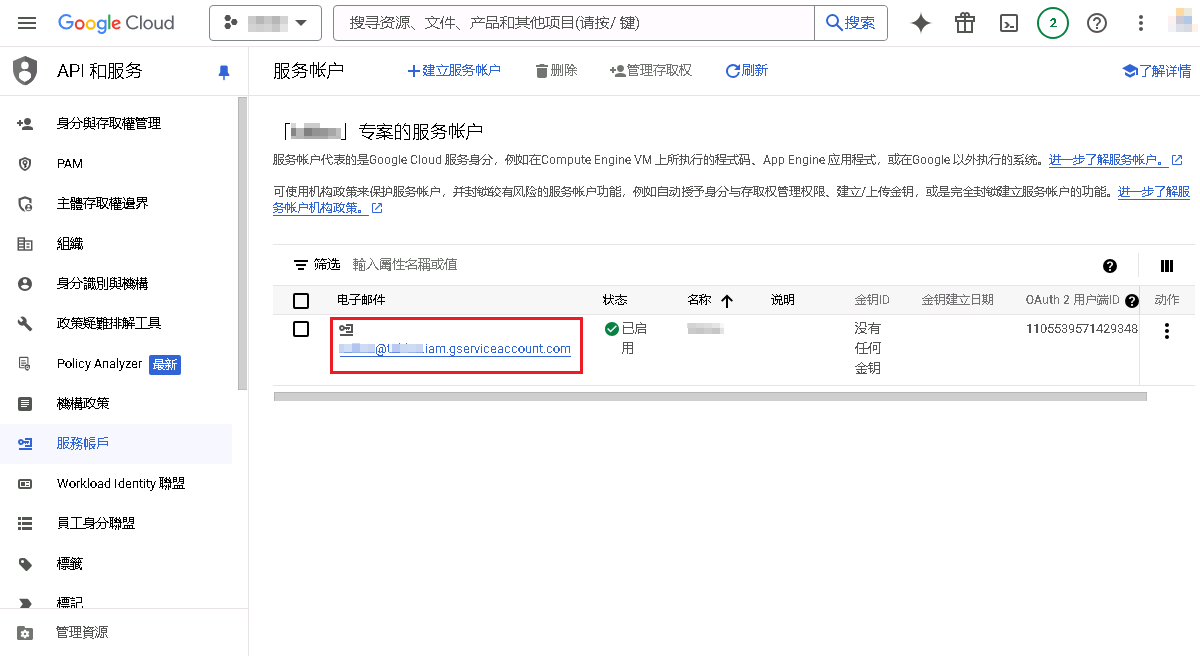Open notifications badge showing 2
This screenshot has height=656, width=1200.
[x=1053, y=23]
